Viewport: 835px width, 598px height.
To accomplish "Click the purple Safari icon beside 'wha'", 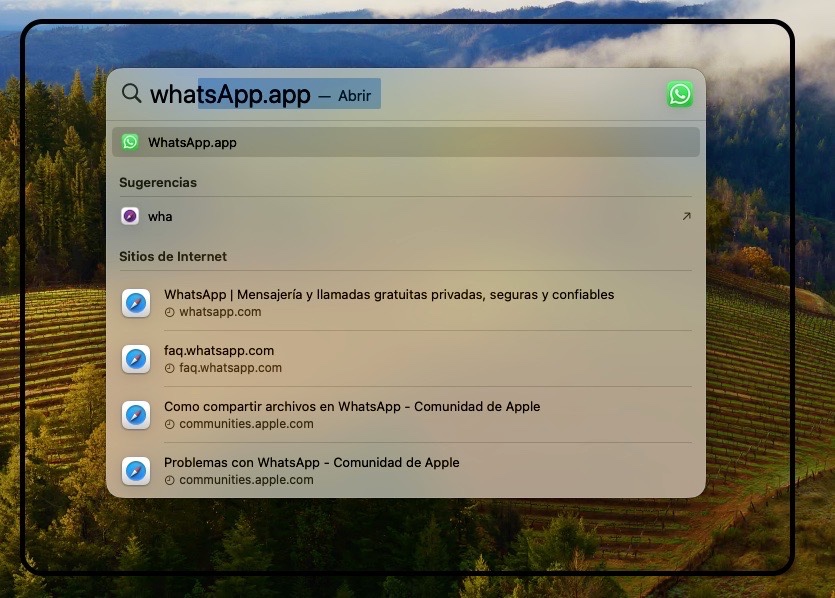I will coord(130,216).
